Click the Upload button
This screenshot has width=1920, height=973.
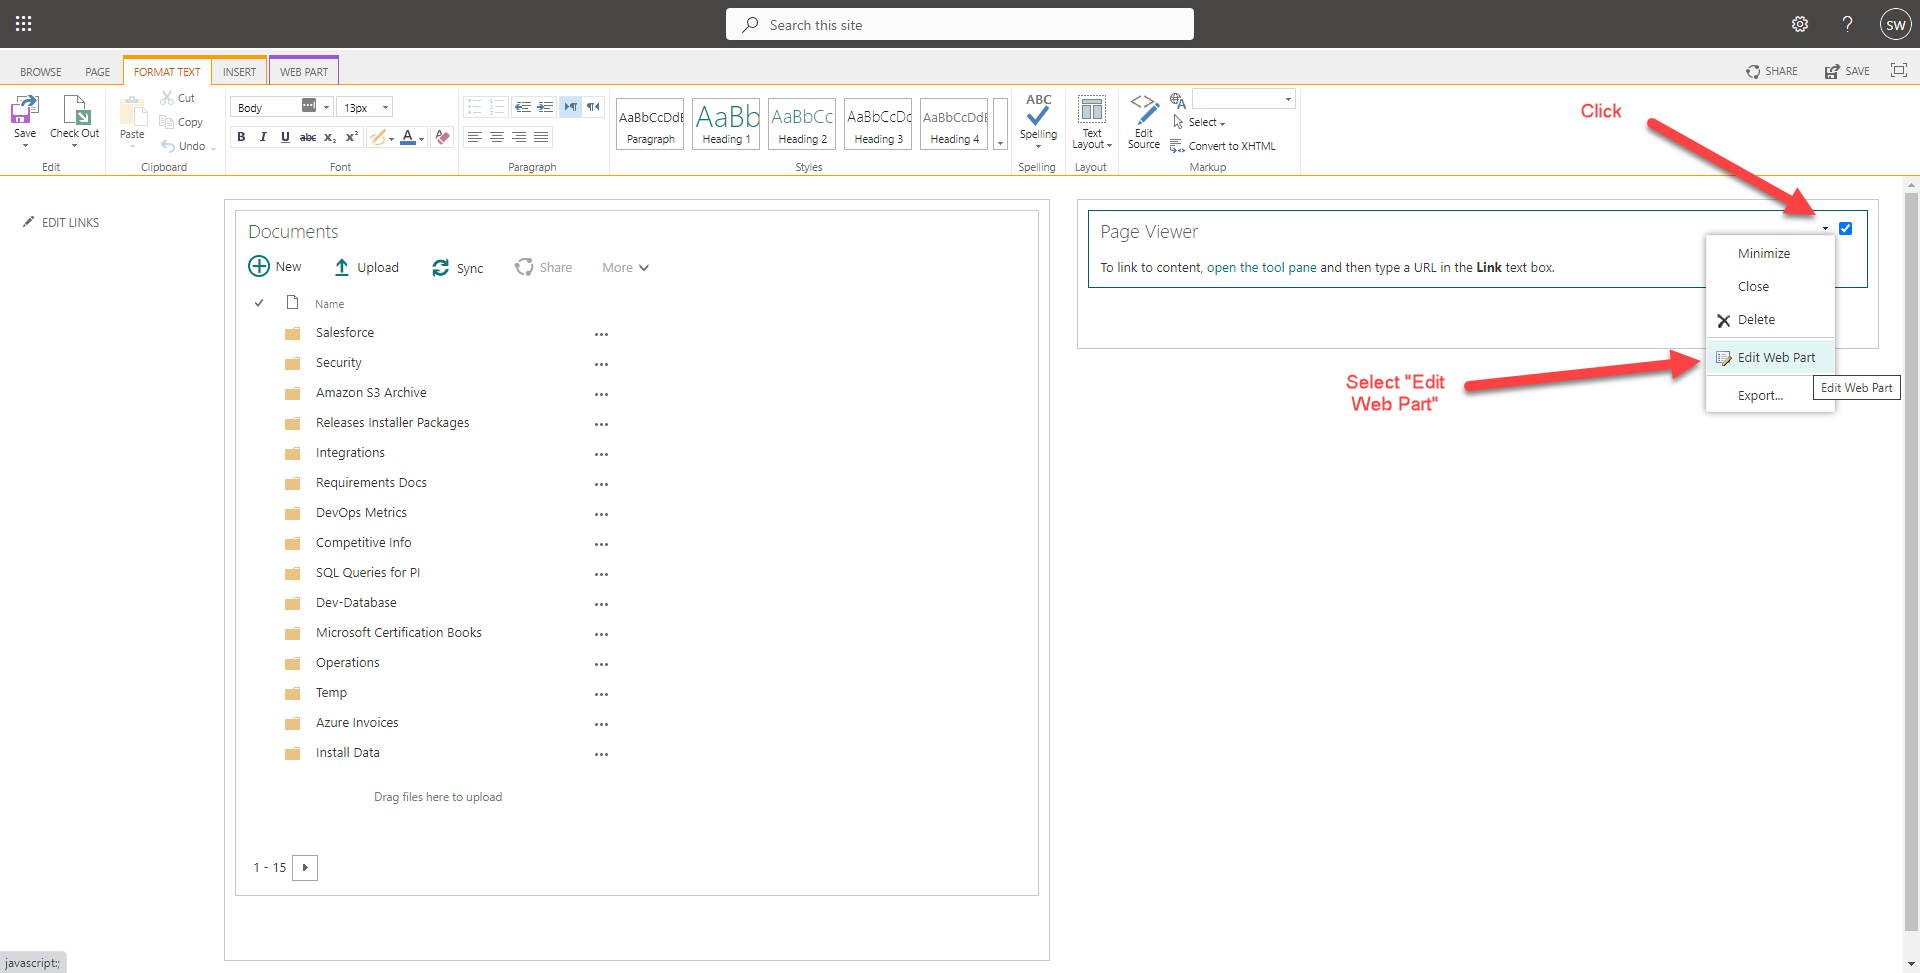(366, 267)
